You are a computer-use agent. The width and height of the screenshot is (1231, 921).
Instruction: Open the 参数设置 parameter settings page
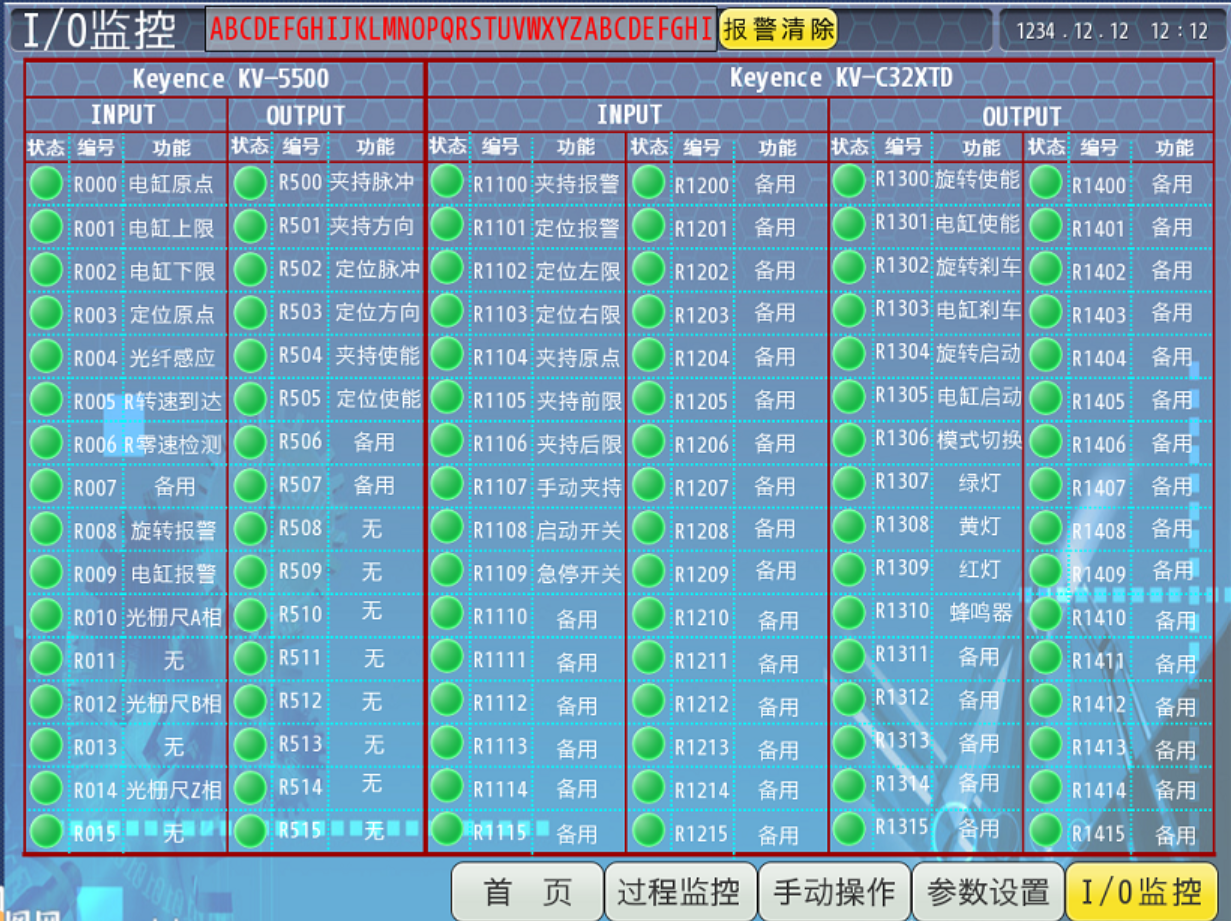click(x=988, y=891)
